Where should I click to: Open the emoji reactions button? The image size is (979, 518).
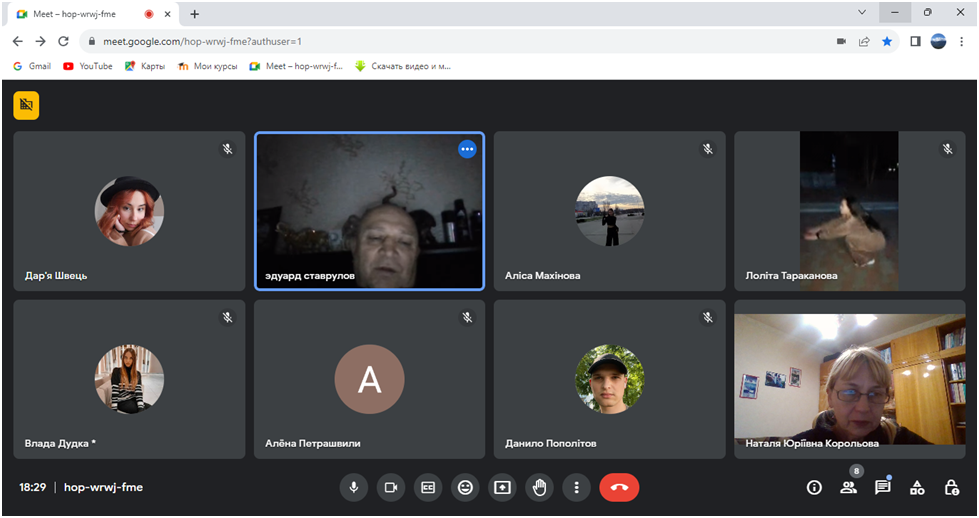(x=465, y=487)
